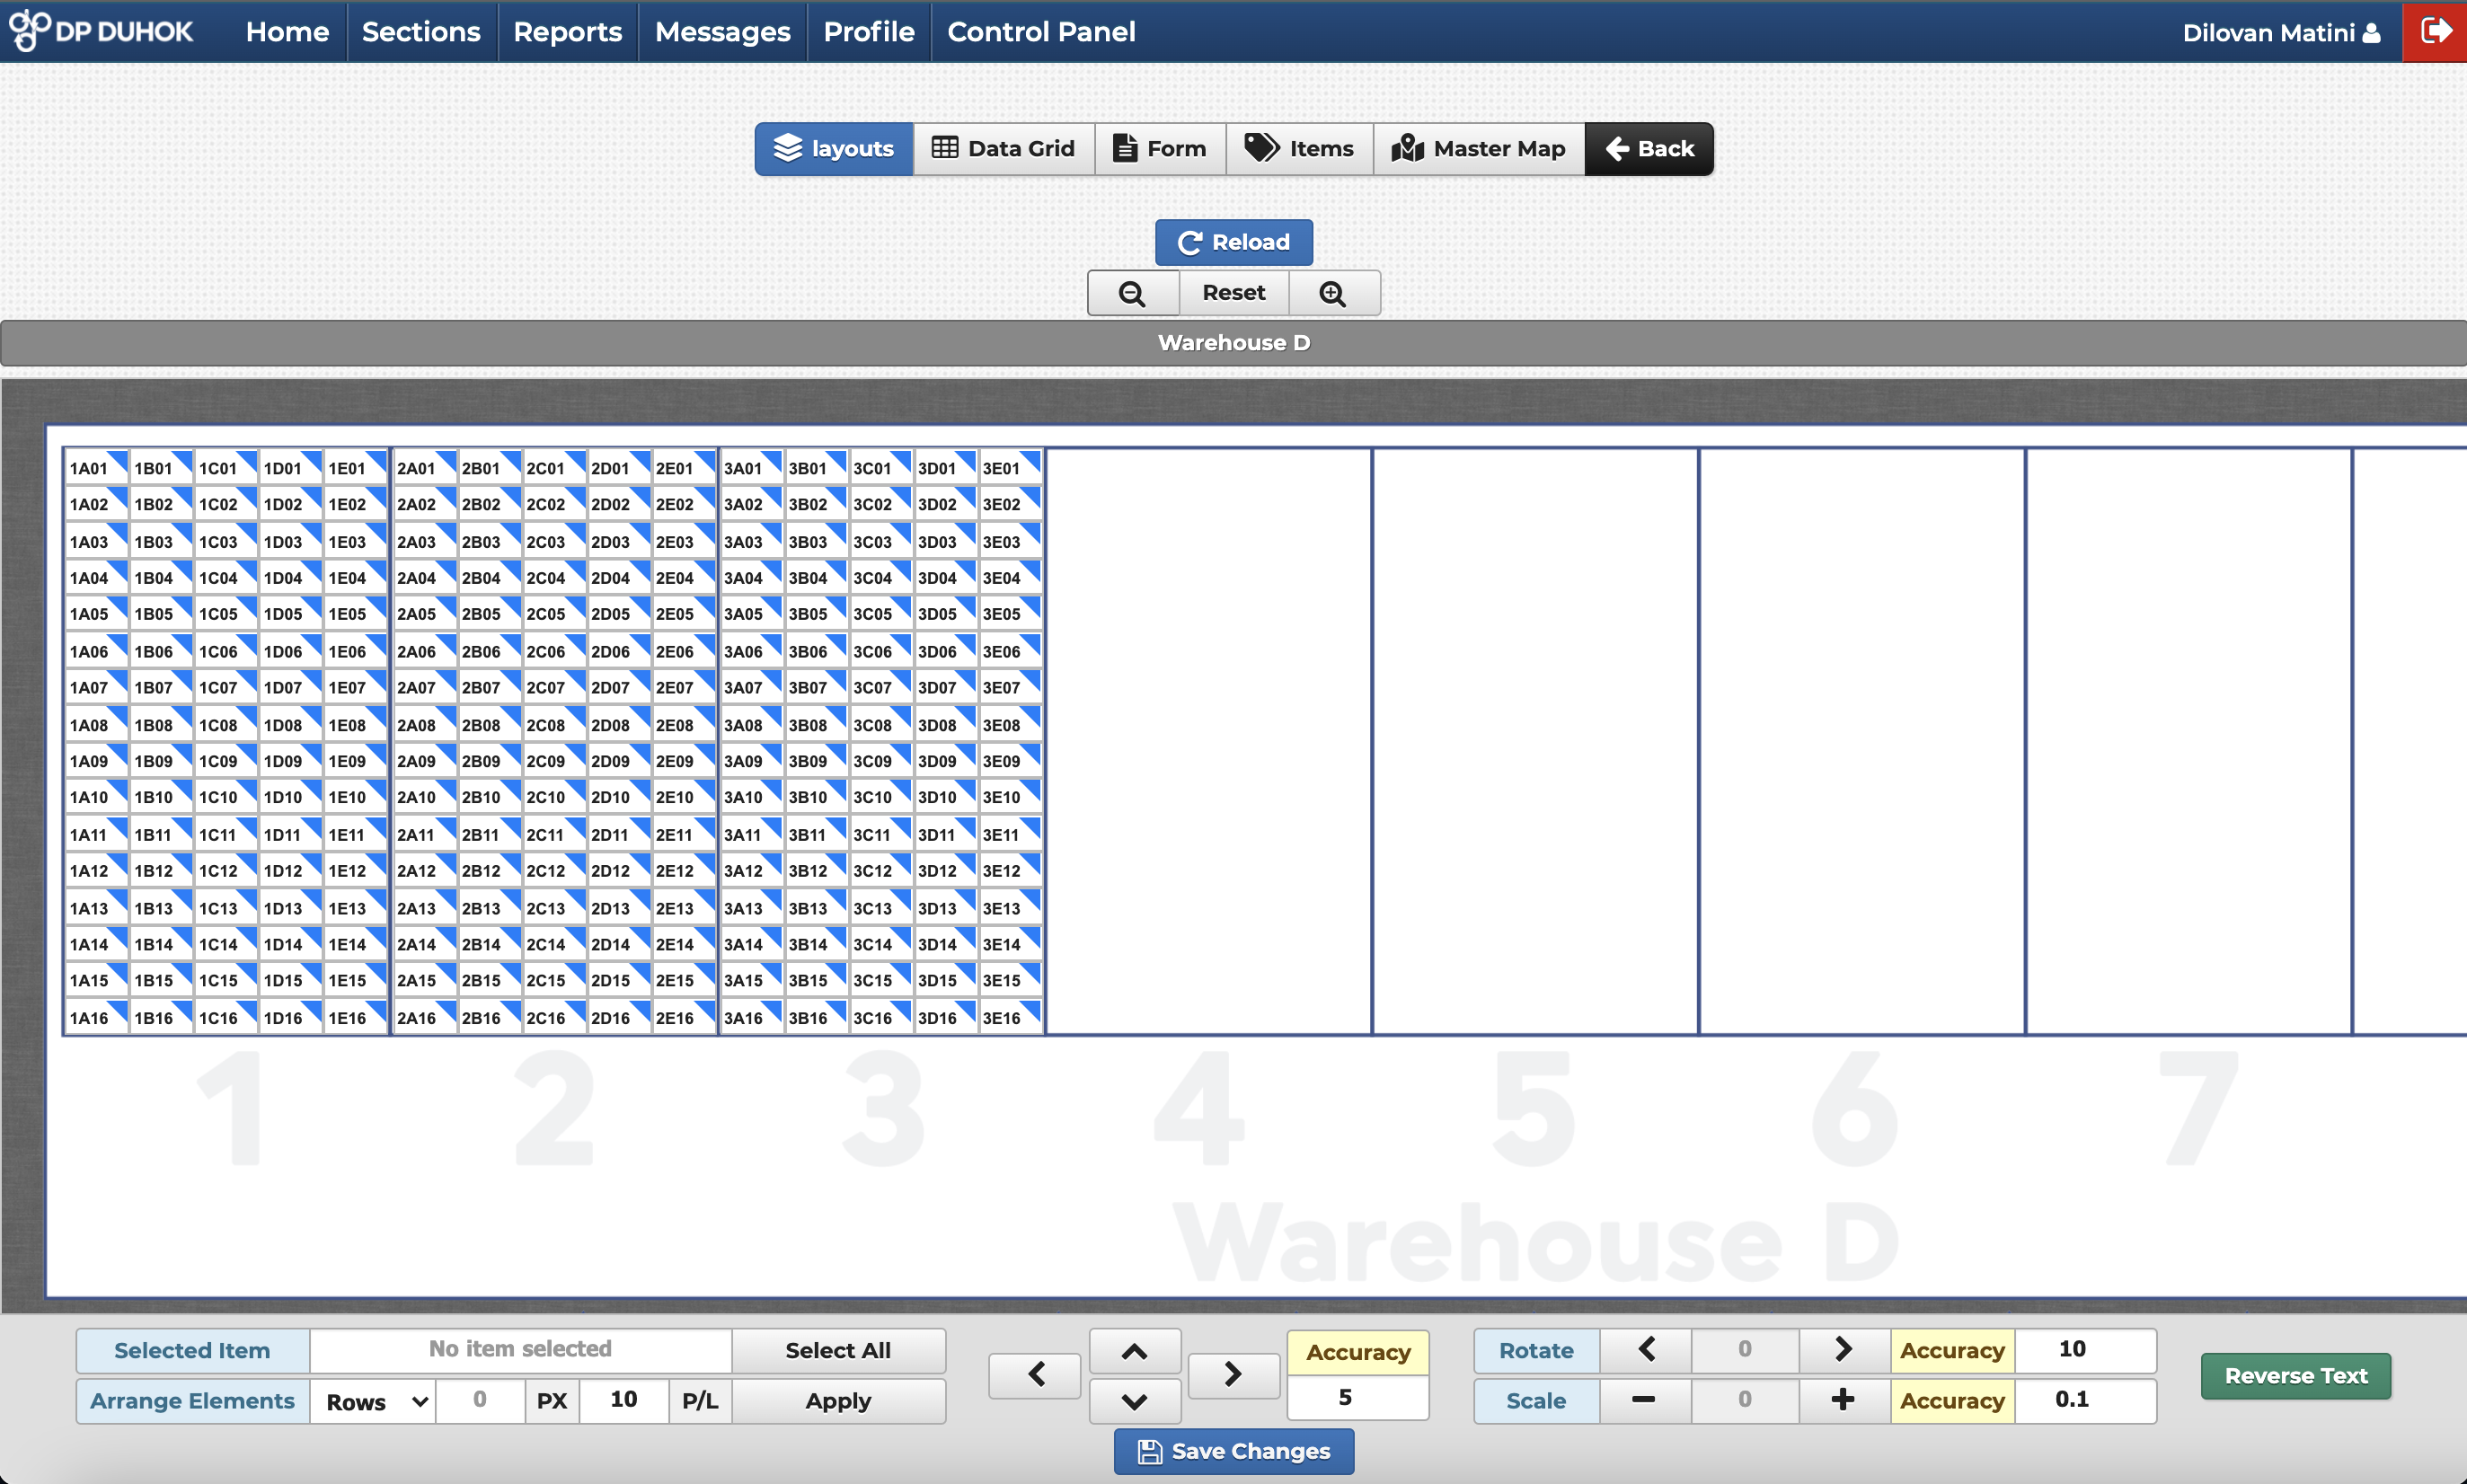This screenshot has height=1484, width=2467.
Task: Move selection left with arrow button
Action: 1035,1375
